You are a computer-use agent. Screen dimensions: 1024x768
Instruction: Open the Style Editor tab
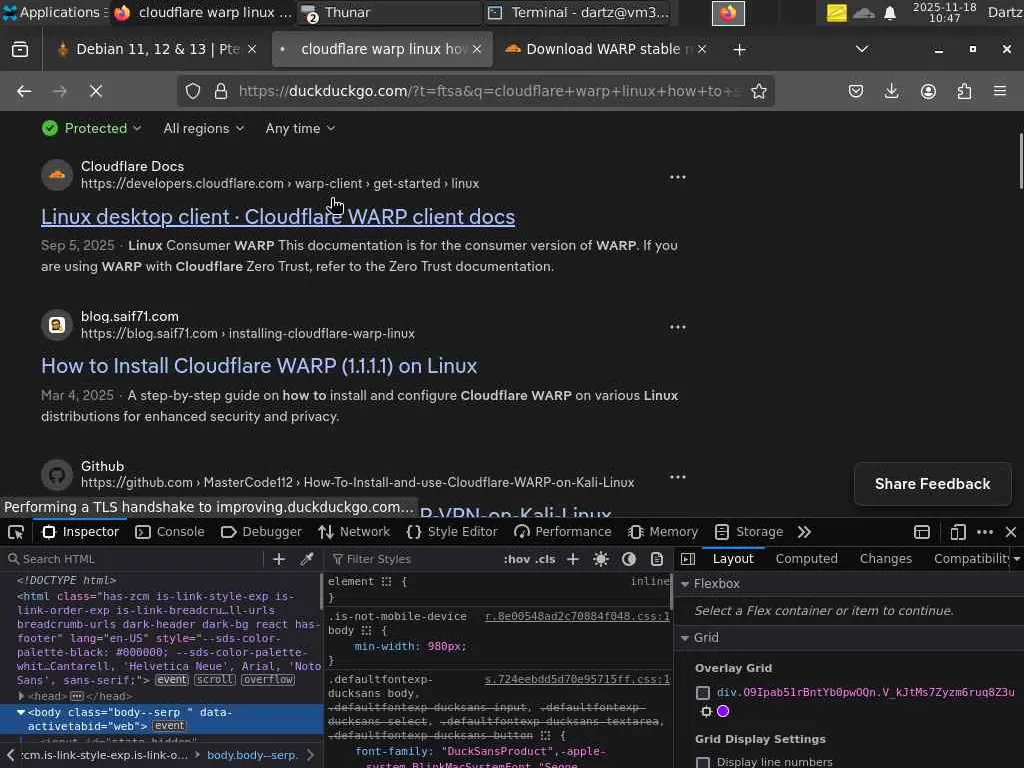(x=452, y=532)
